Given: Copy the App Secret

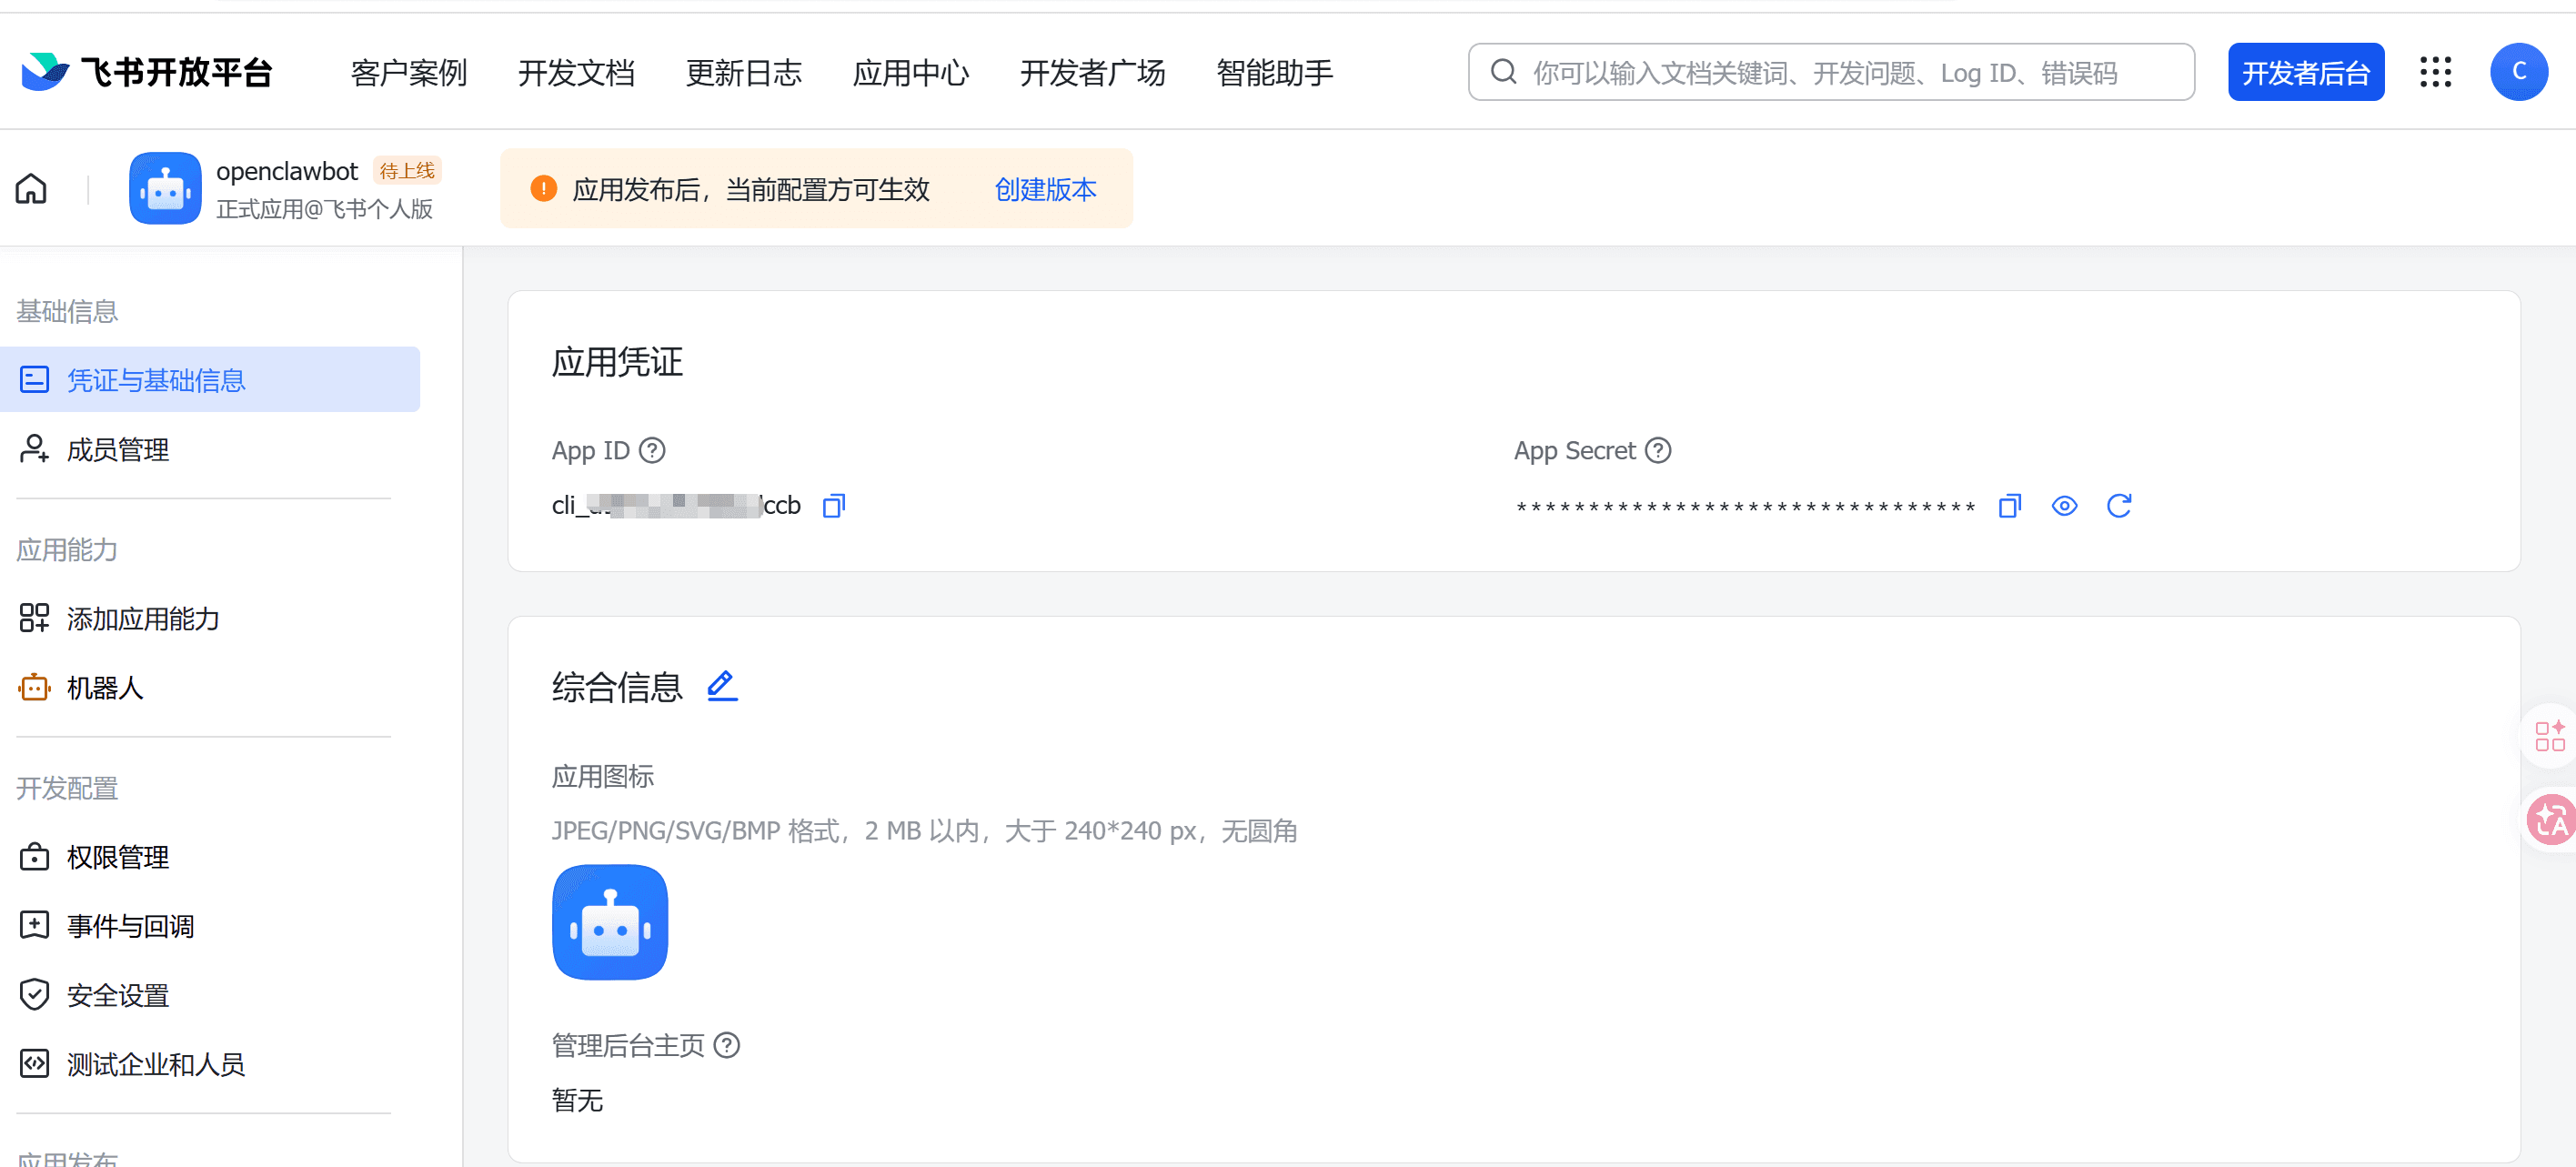Looking at the screenshot, I should tap(2009, 506).
